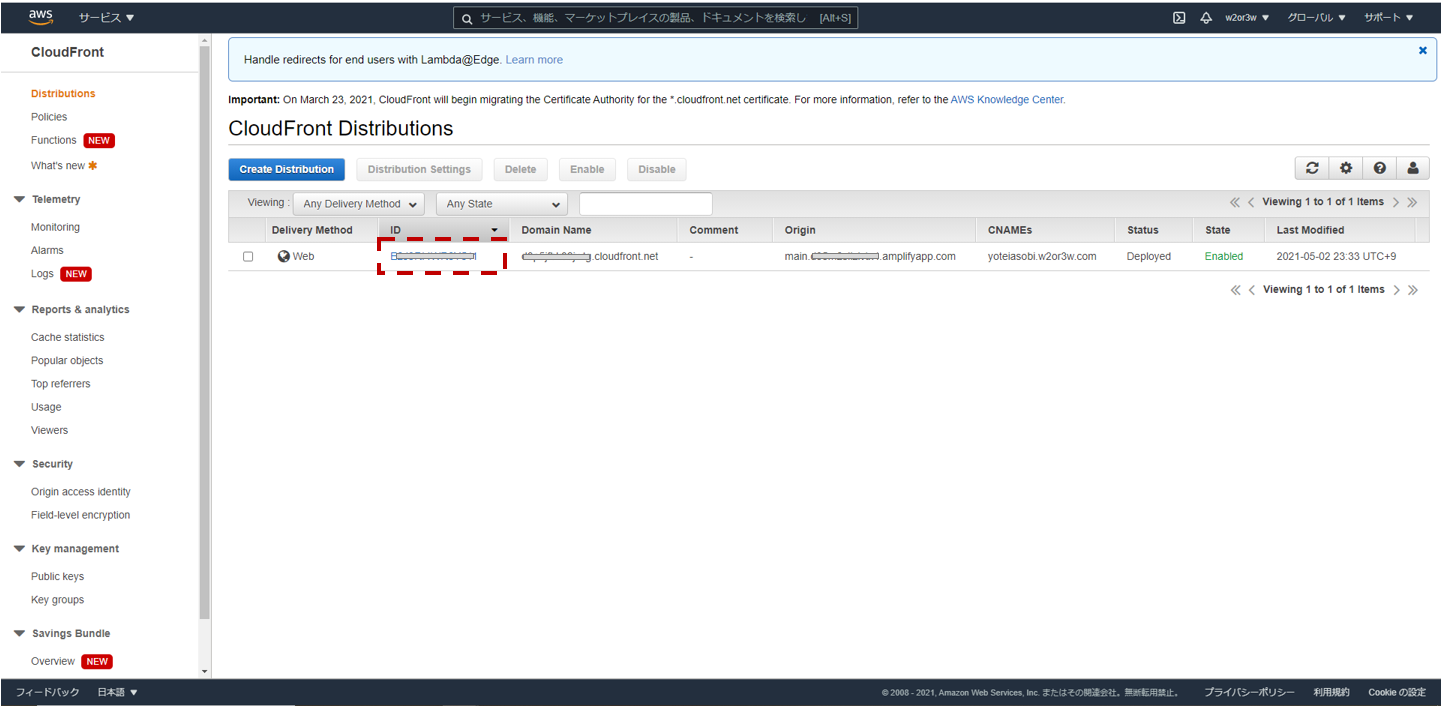Click the distribution ID link
The image size is (1443, 706).
tap(433, 257)
